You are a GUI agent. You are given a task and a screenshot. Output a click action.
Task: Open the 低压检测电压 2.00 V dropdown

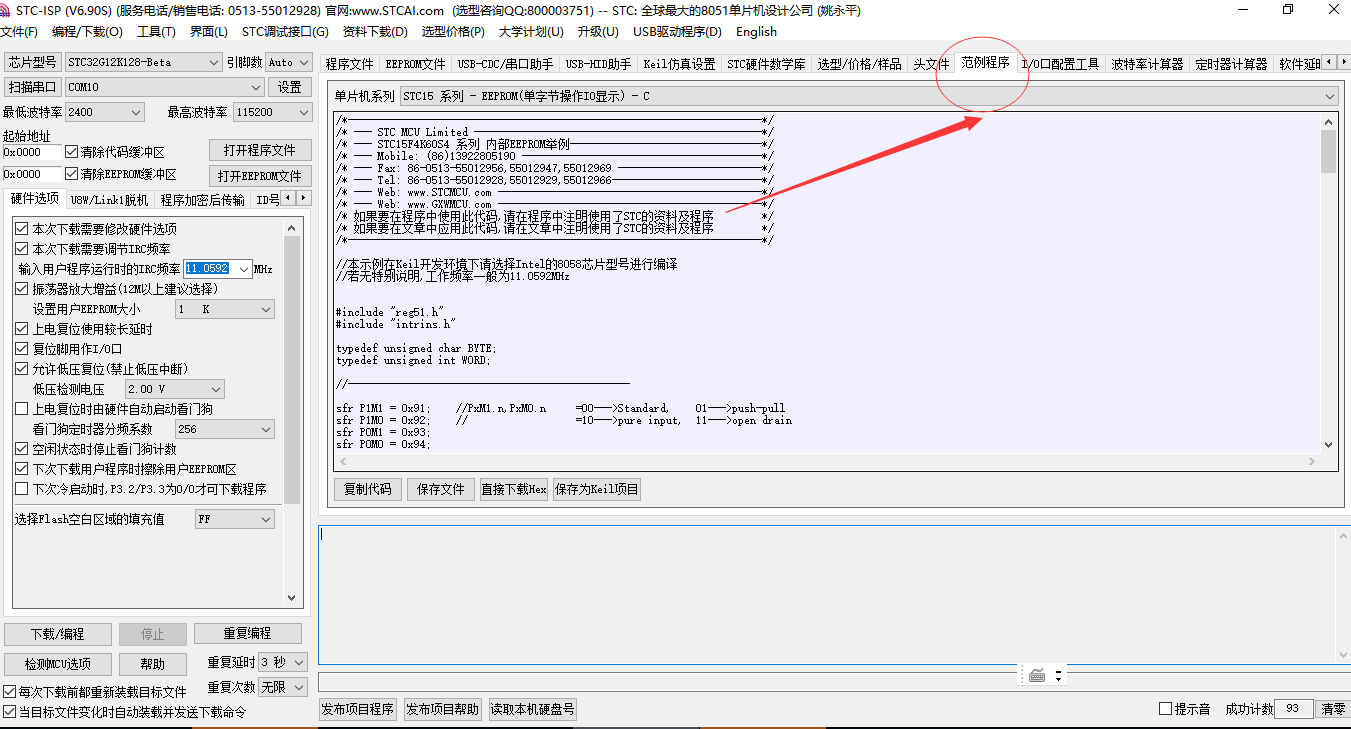pyautogui.click(x=174, y=389)
